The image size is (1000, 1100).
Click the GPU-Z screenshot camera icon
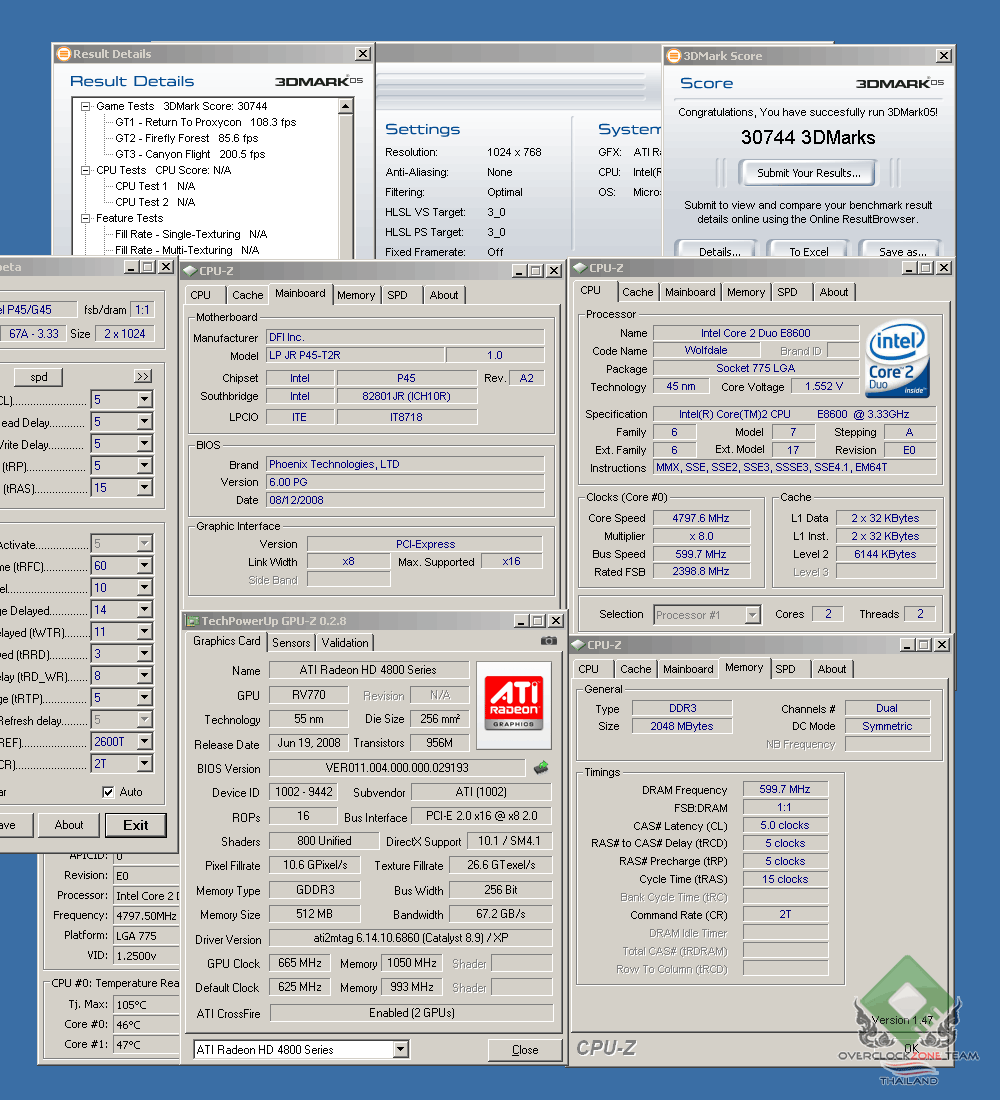[x=549, y=640]
